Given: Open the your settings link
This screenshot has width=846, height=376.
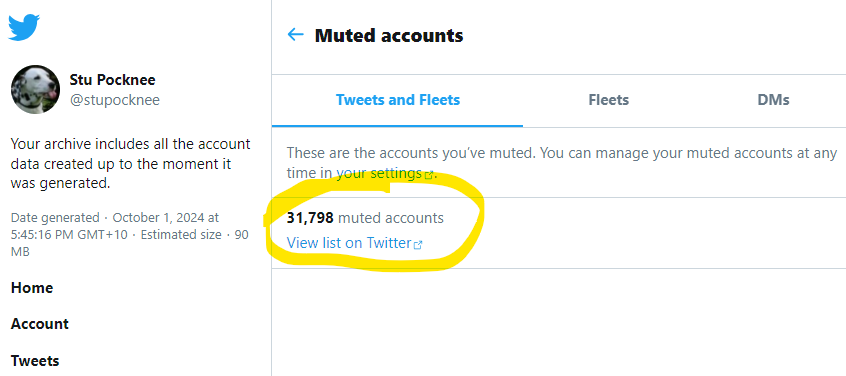Looking at the screenshot, I should click(379, 173).
